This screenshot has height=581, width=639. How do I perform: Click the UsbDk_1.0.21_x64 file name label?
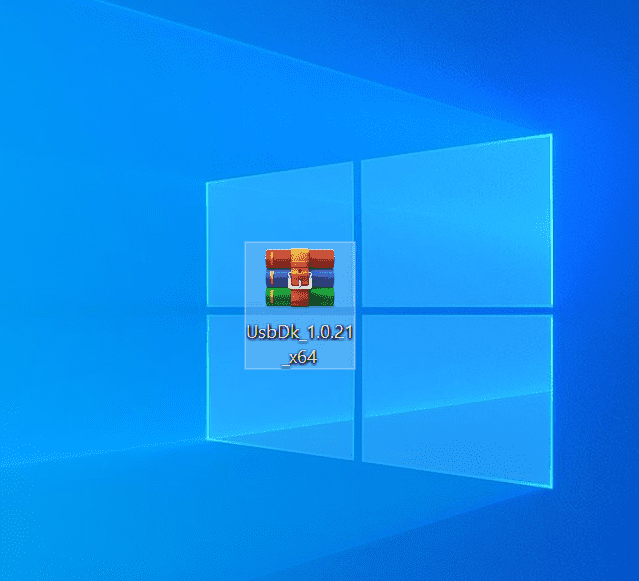pyautogui.click(x=300, y=345)
